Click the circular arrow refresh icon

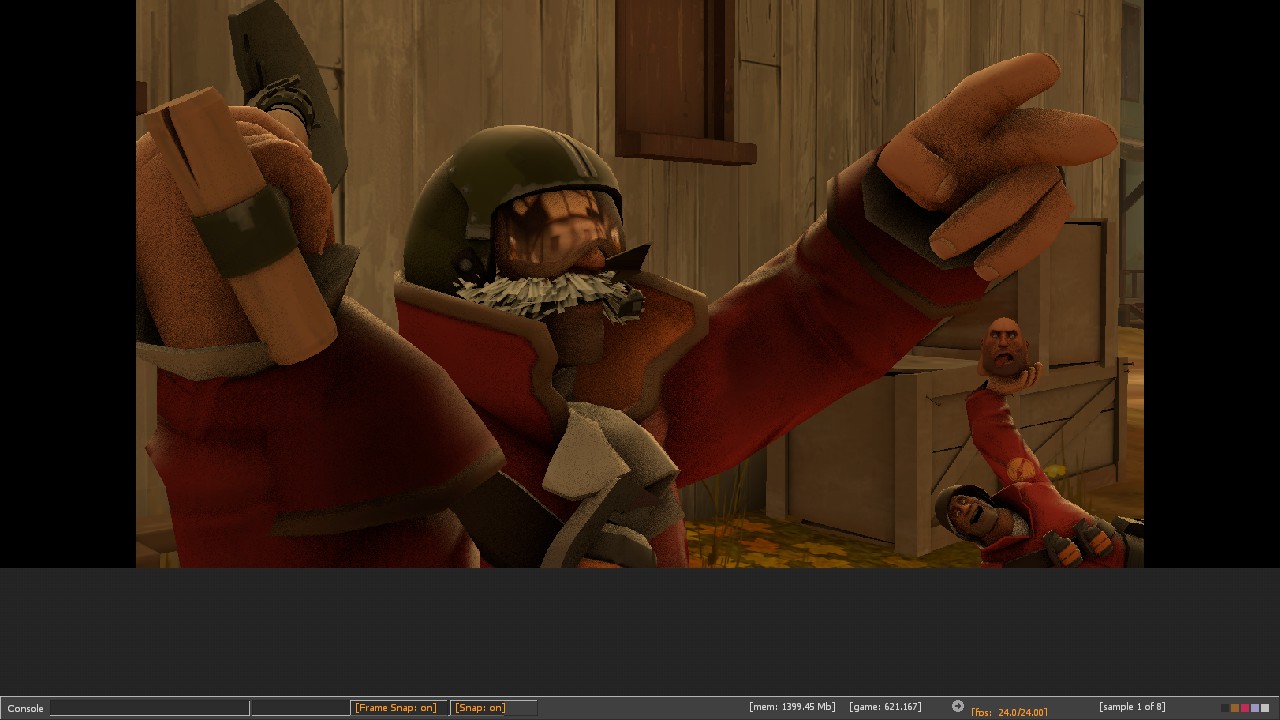tap(958, 706)
